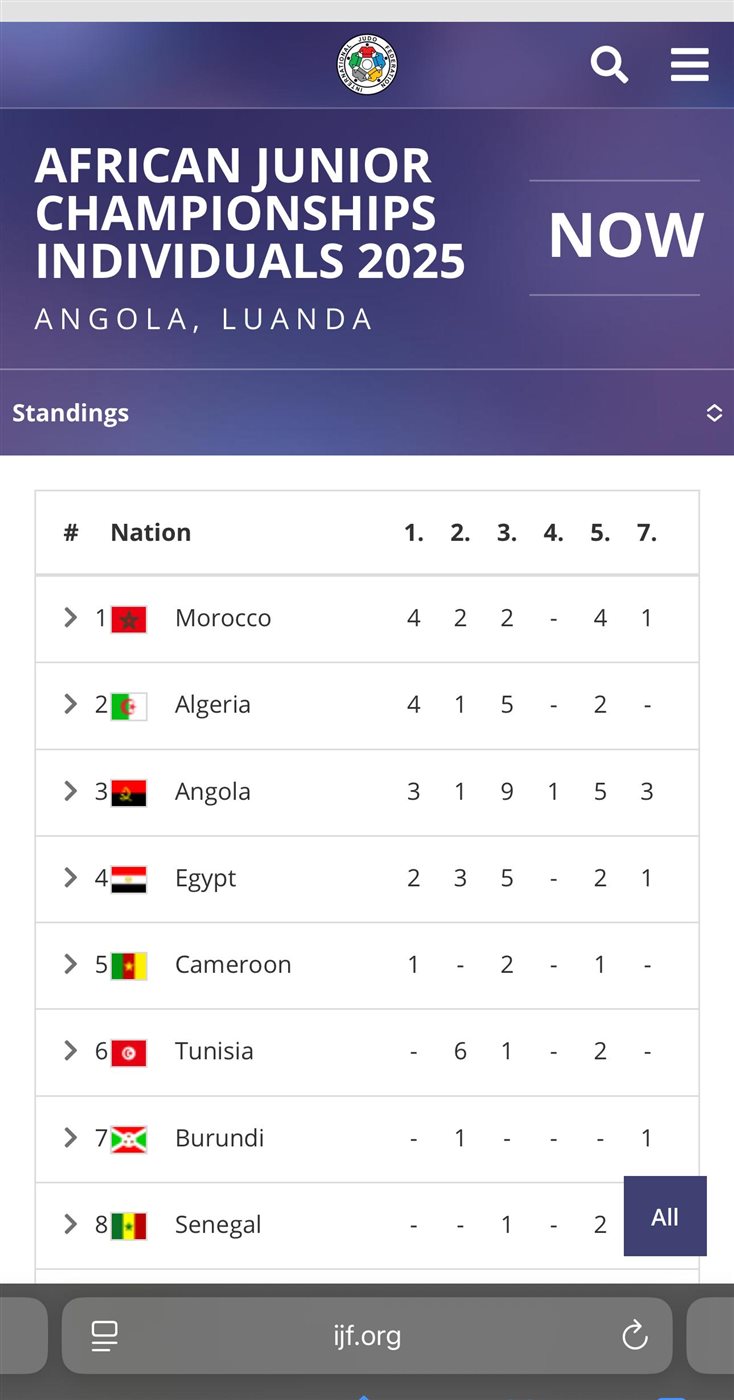Expand the Algeria row chevron
Viewport: 734px width, 1400px height.
tap(70, 705)
